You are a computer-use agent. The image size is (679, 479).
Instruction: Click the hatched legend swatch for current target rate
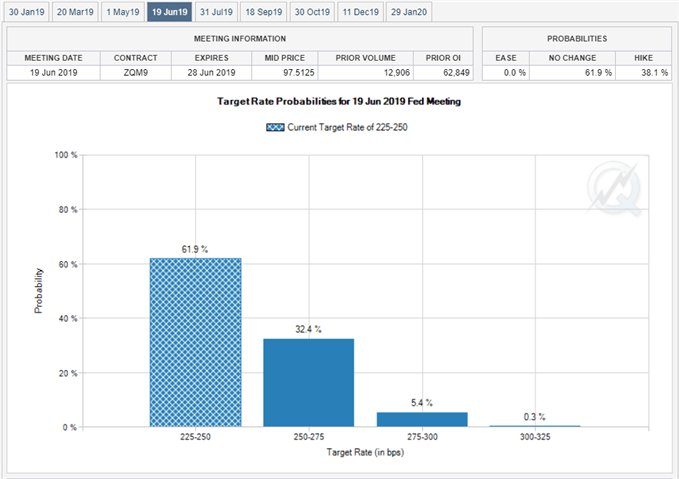(275, 127)
